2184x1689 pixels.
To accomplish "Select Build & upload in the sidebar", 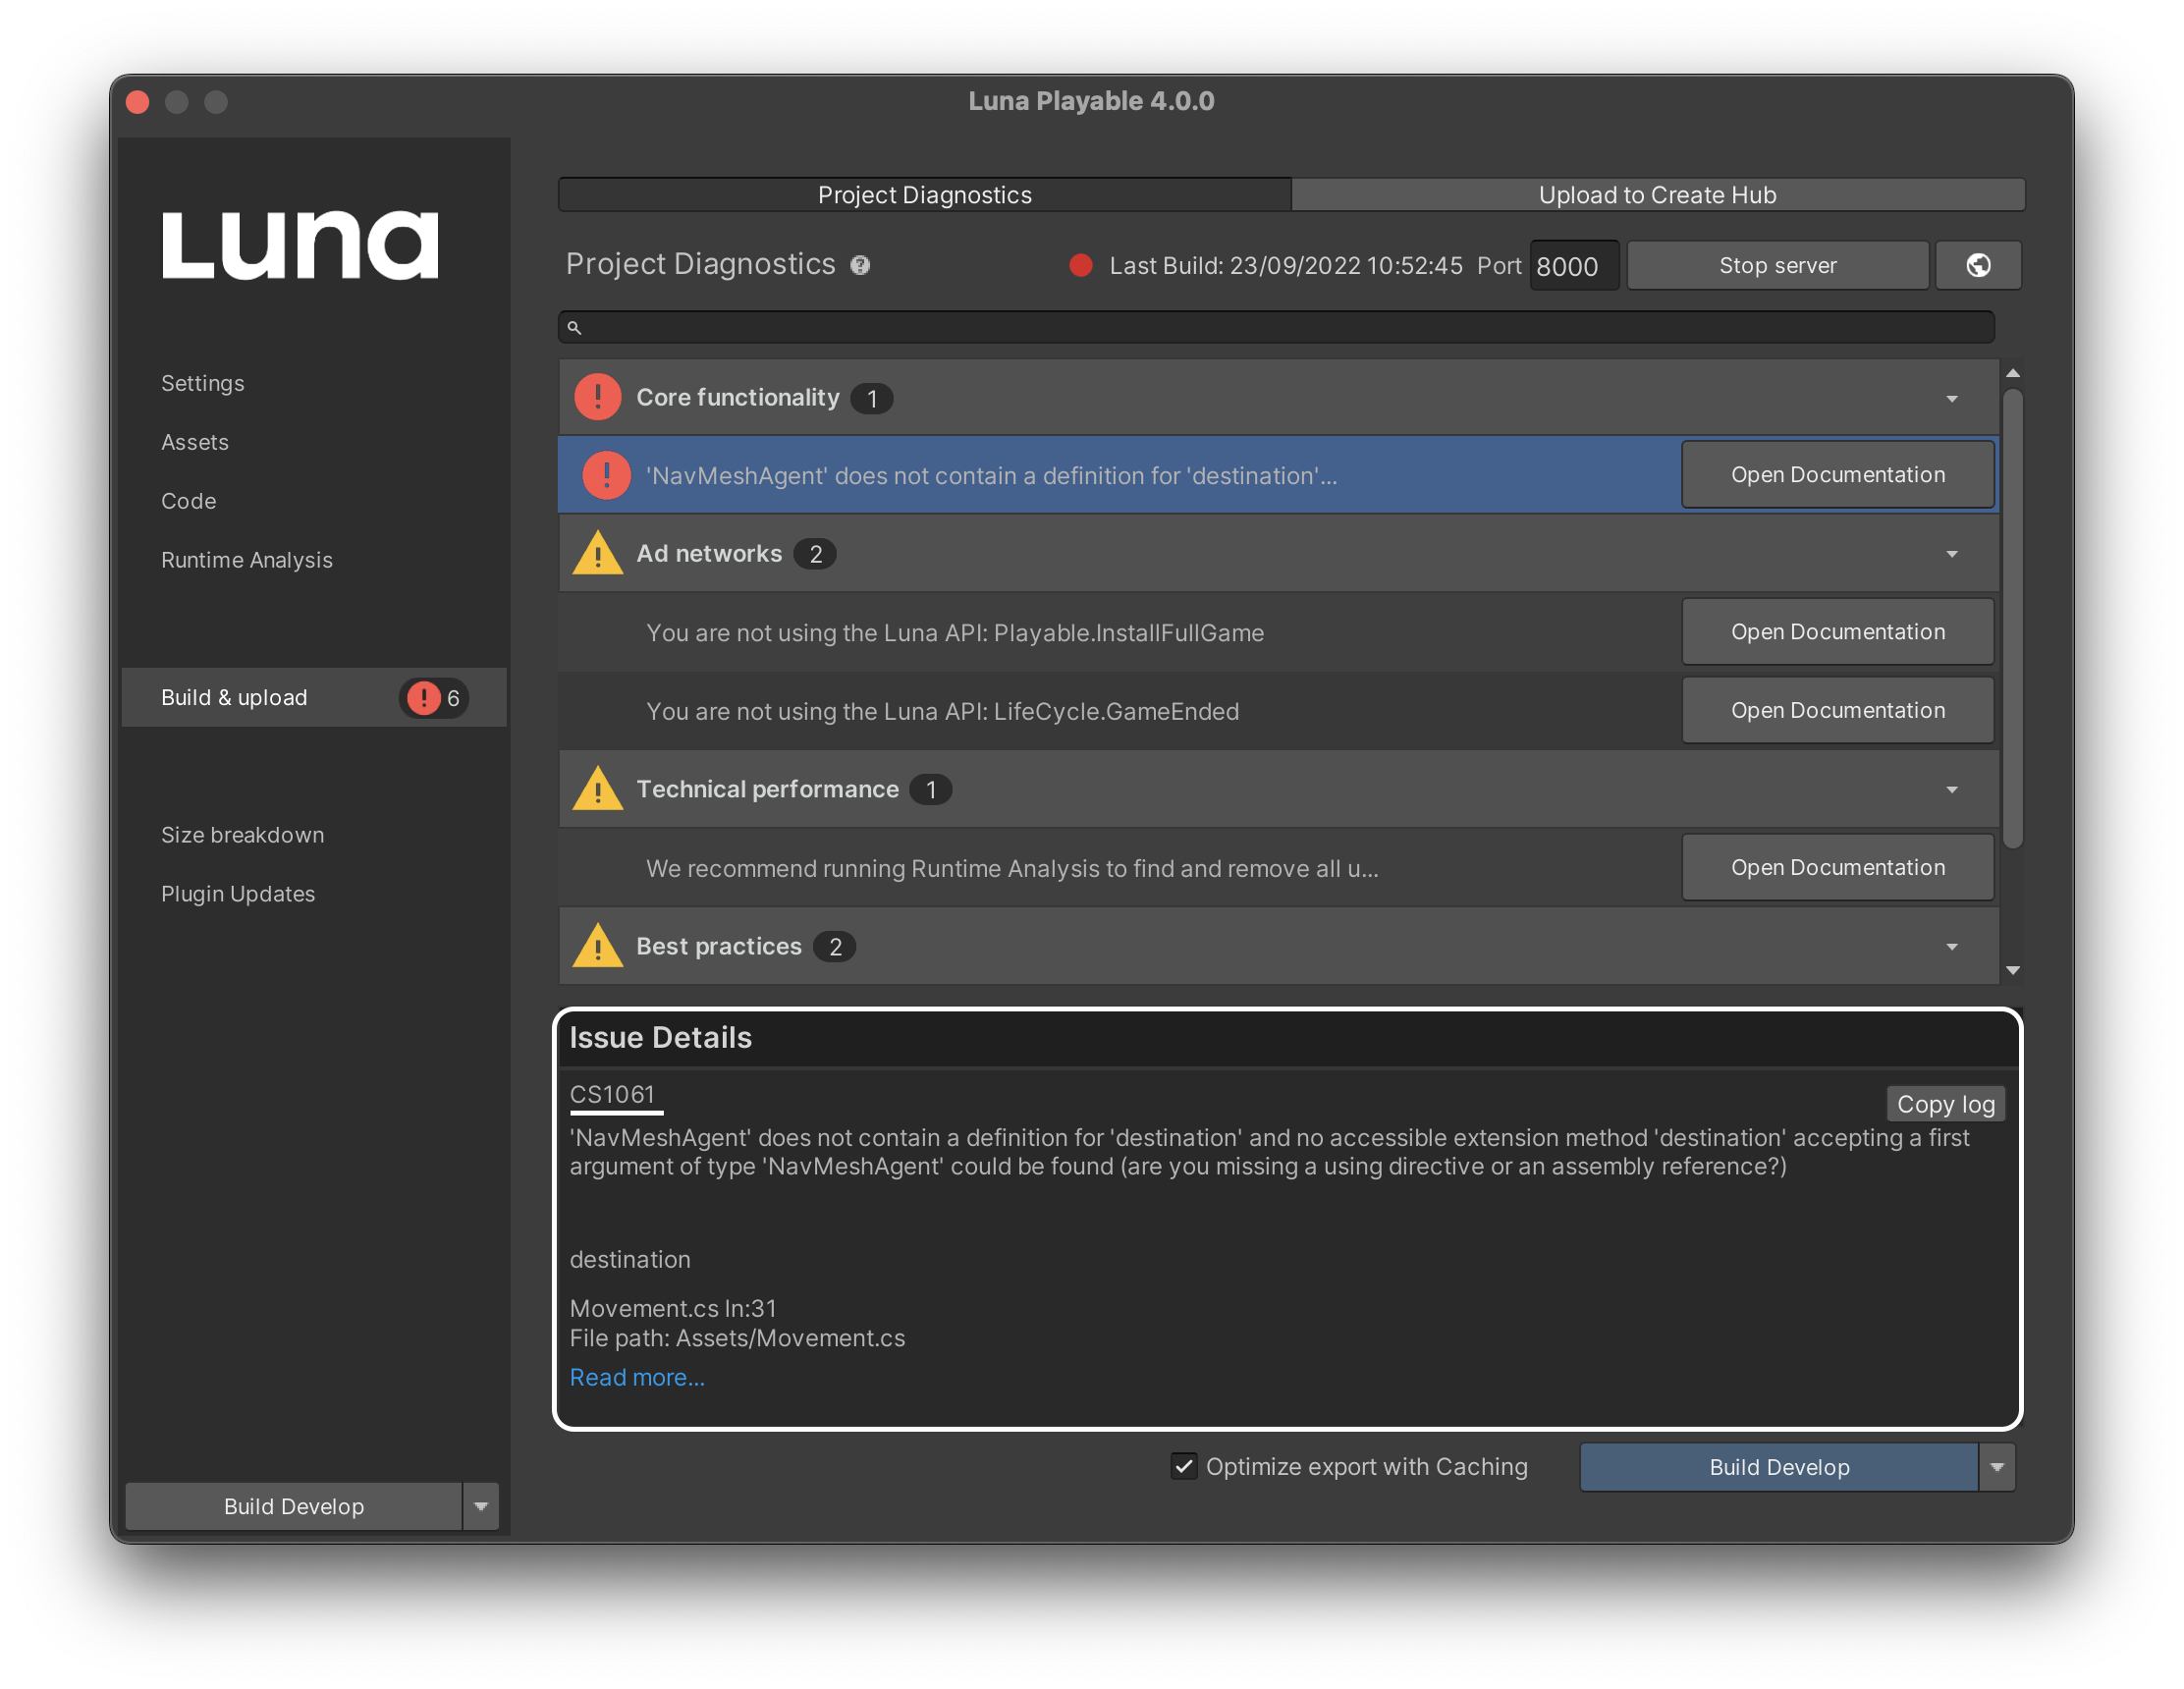I will [x=314, y=697].
